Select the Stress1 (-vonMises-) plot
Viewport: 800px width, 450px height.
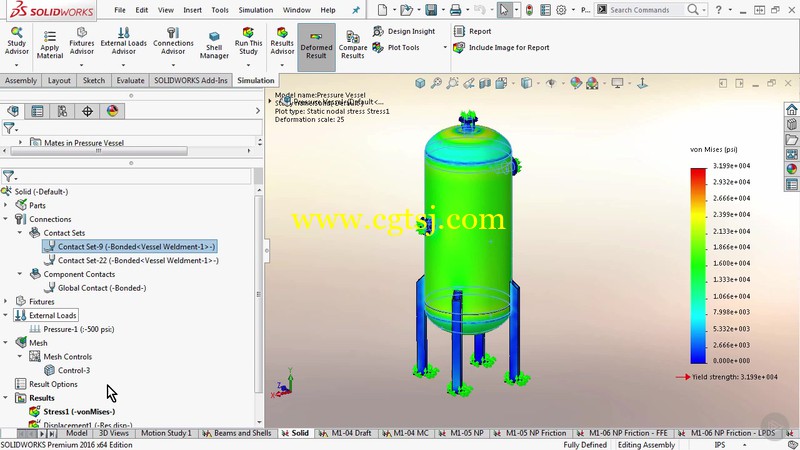(72, 411)
